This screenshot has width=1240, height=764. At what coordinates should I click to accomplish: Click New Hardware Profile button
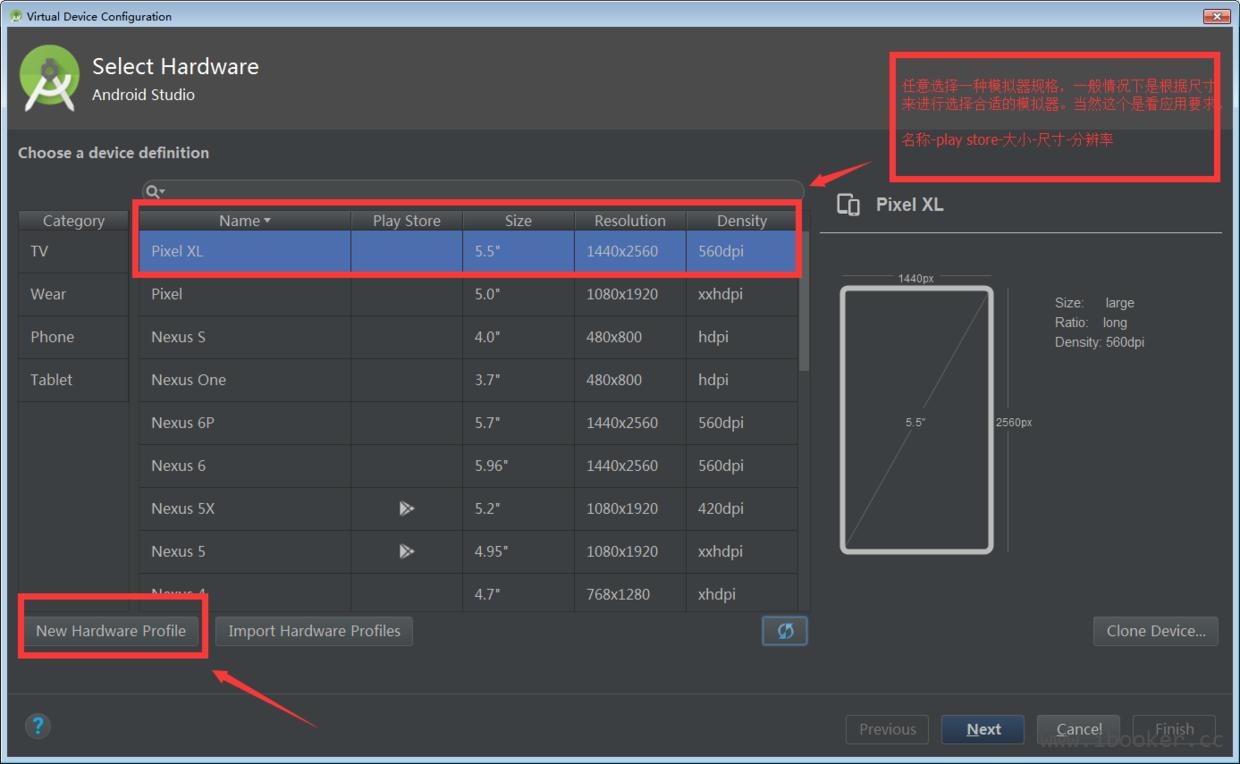click(x=111, y=631)
